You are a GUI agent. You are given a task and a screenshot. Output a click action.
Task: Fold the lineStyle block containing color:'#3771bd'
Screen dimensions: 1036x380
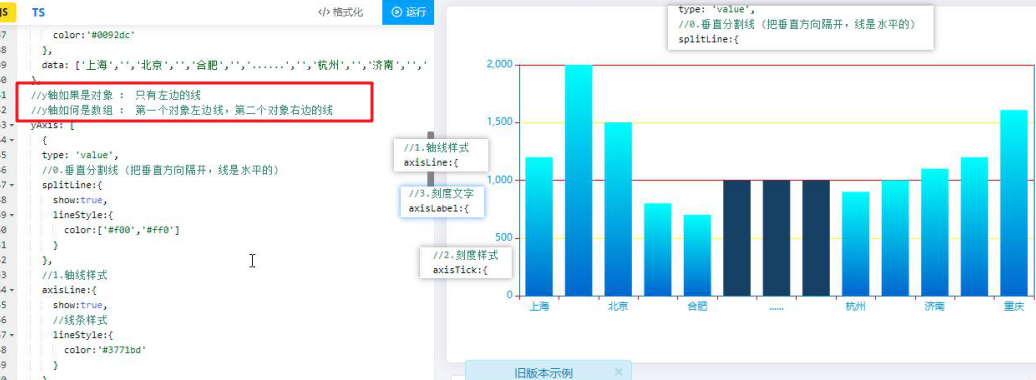point(12,335)
